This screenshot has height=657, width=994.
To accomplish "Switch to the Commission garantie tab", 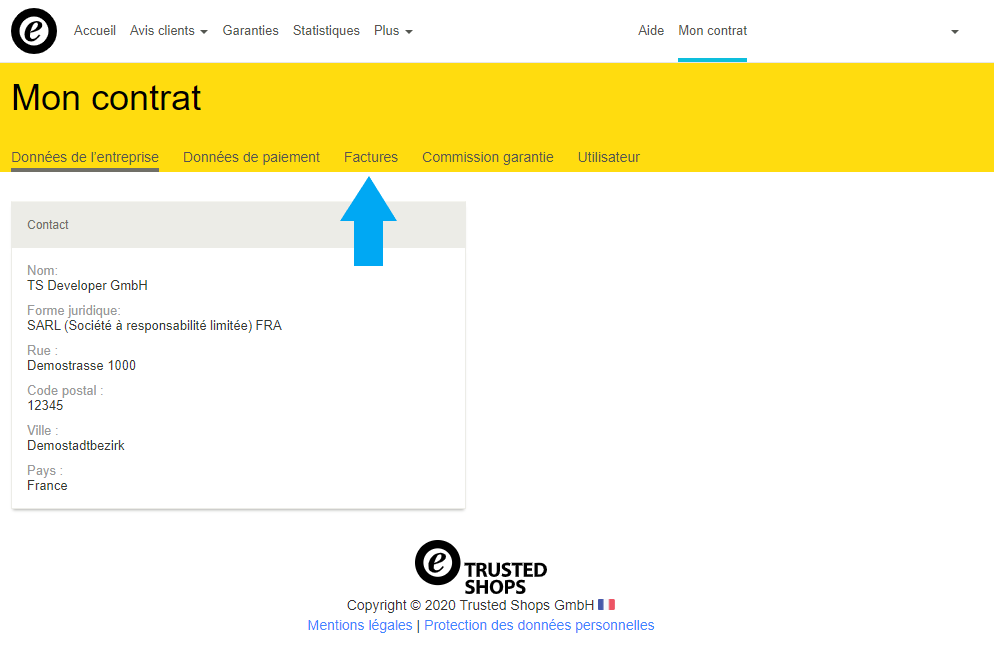I will 487,157.
